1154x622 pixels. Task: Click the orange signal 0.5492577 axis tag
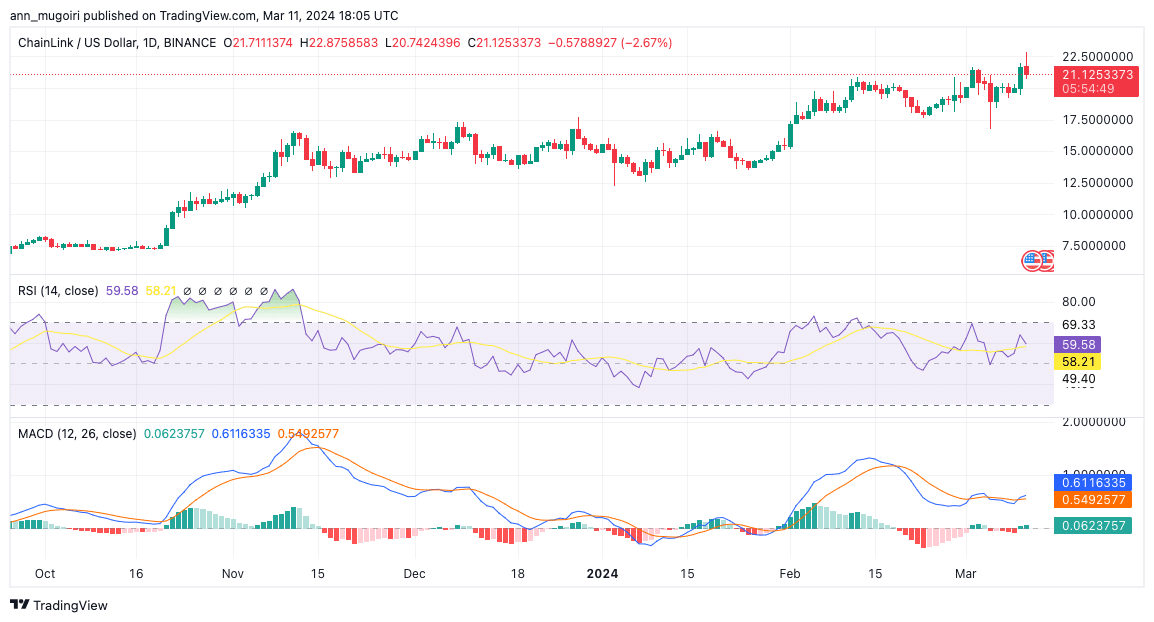pyautogui.click(x=1097, y=498)
